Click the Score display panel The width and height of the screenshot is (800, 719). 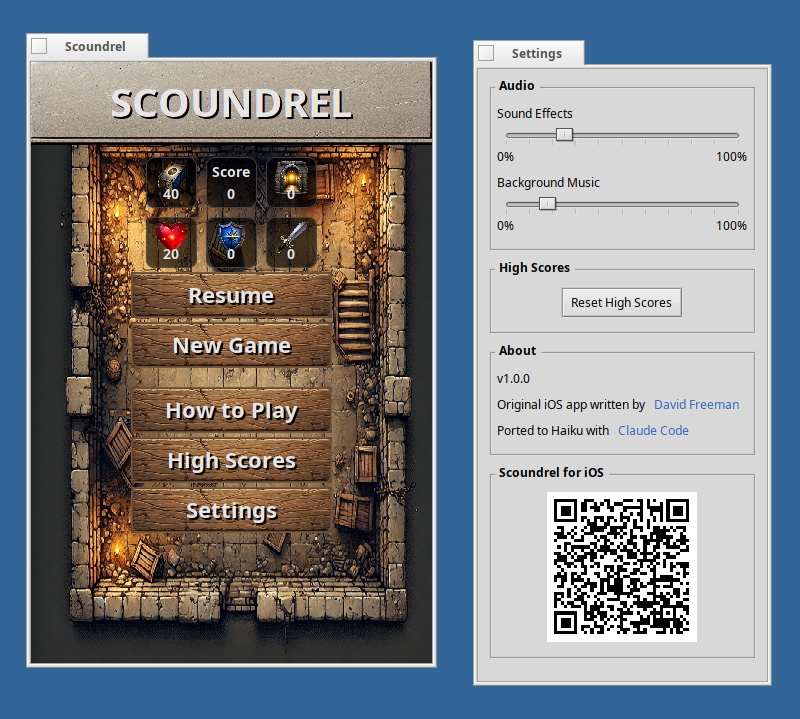230,182
